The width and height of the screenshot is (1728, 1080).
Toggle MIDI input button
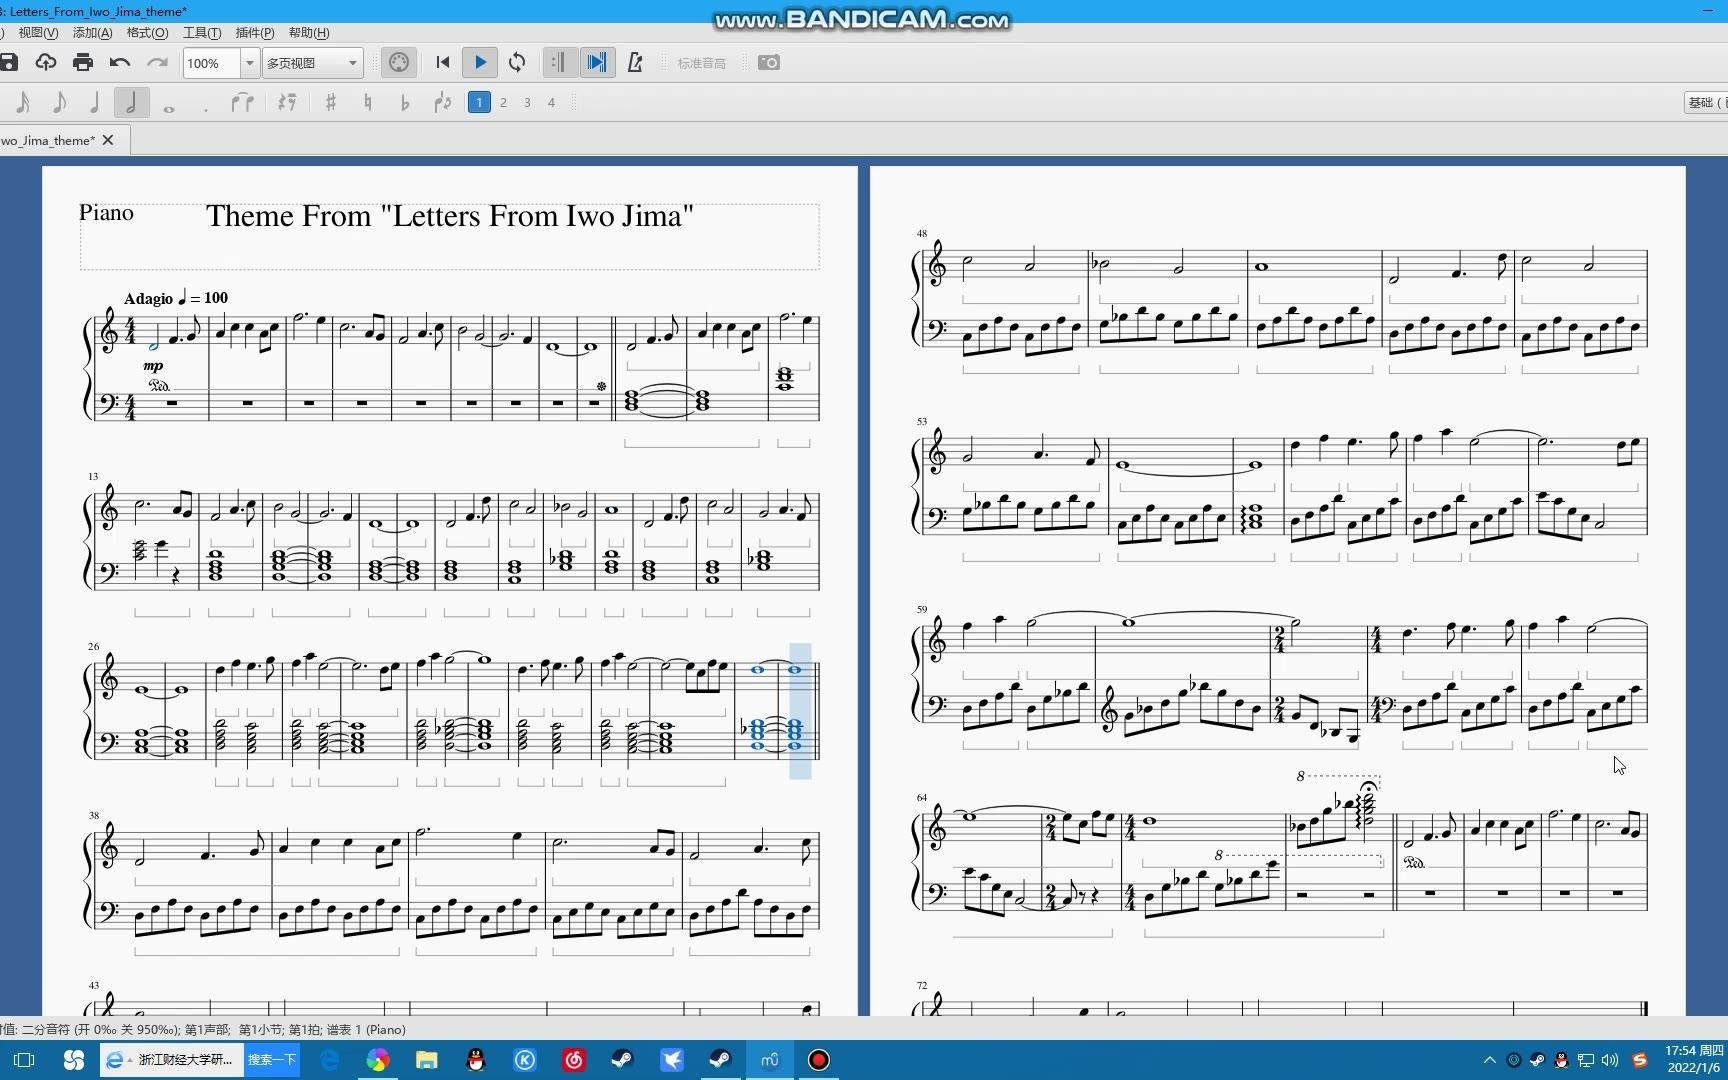tap(398, 62)
